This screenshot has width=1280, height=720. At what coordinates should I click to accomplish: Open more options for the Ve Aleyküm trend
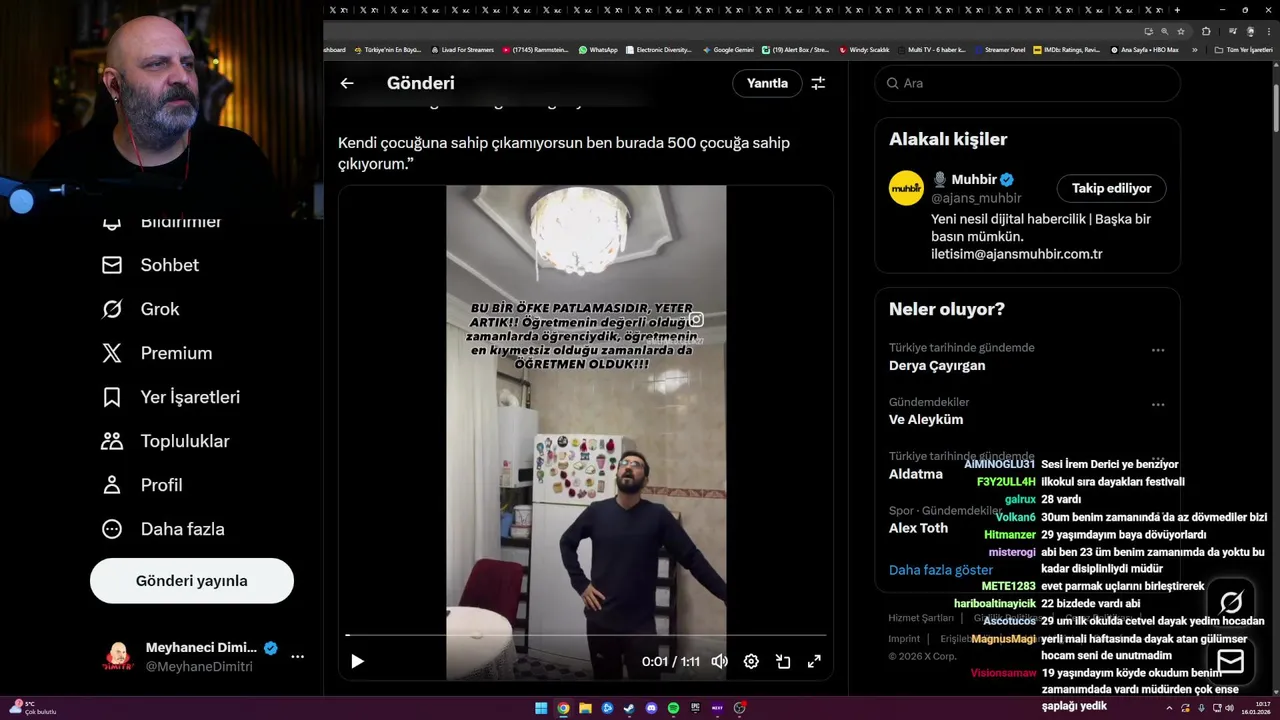click(1158, 405)
